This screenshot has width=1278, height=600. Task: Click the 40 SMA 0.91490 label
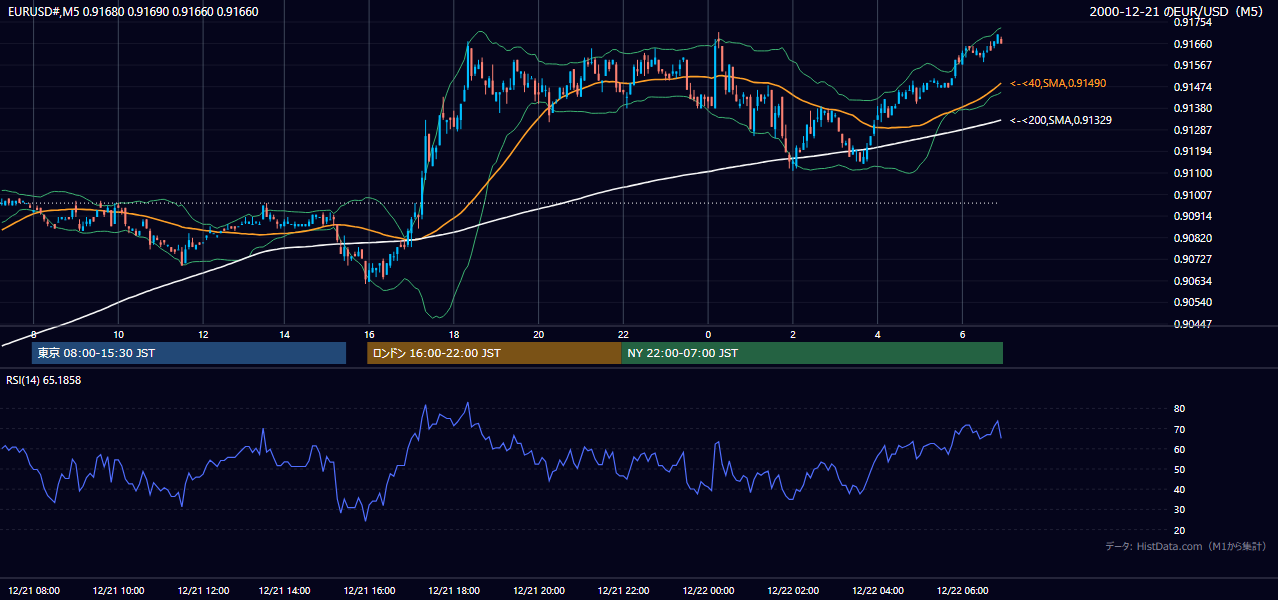pos(1058,83)
